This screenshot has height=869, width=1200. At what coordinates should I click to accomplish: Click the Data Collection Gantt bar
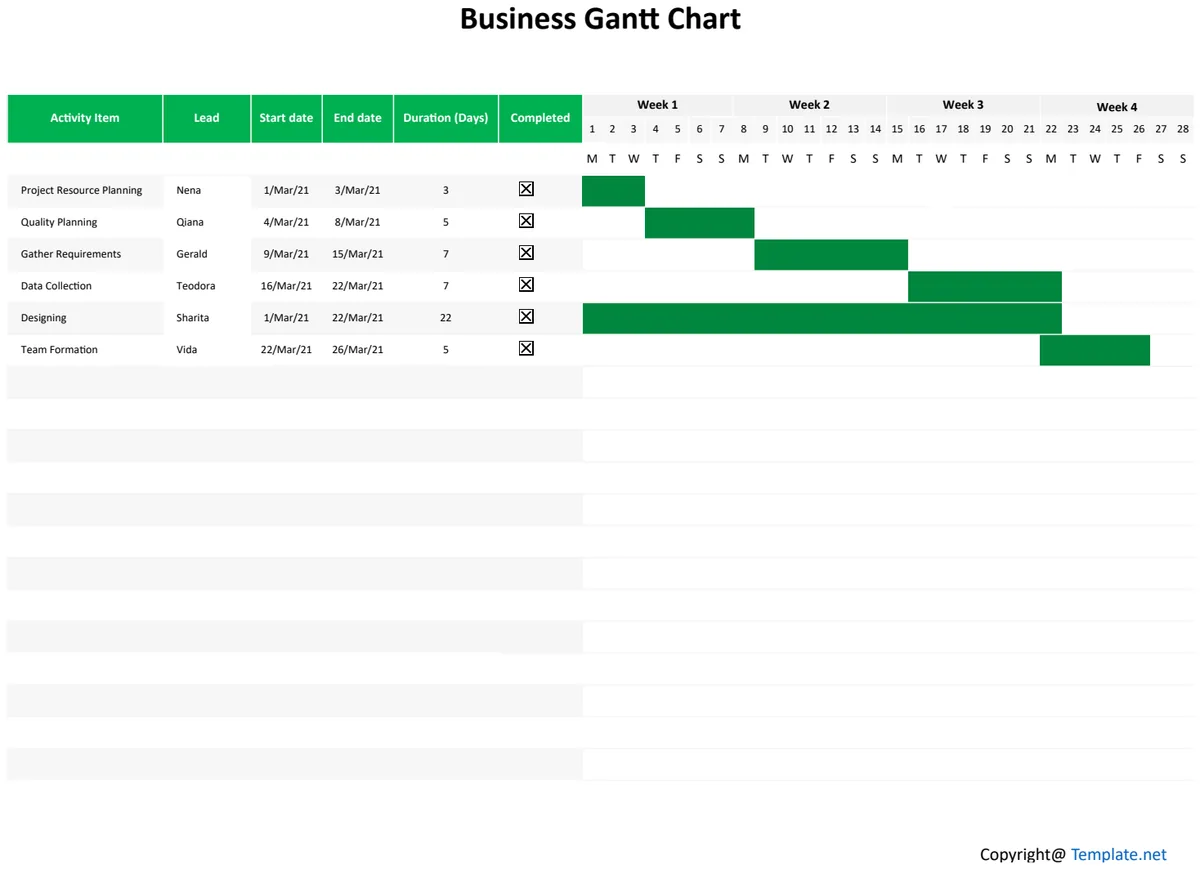pos(985,286)
